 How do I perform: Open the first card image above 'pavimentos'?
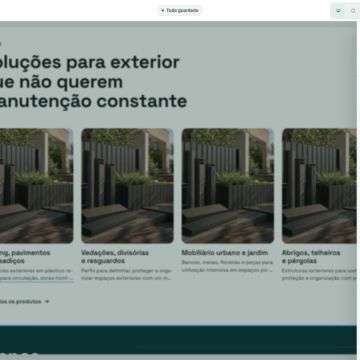[36, 186]
